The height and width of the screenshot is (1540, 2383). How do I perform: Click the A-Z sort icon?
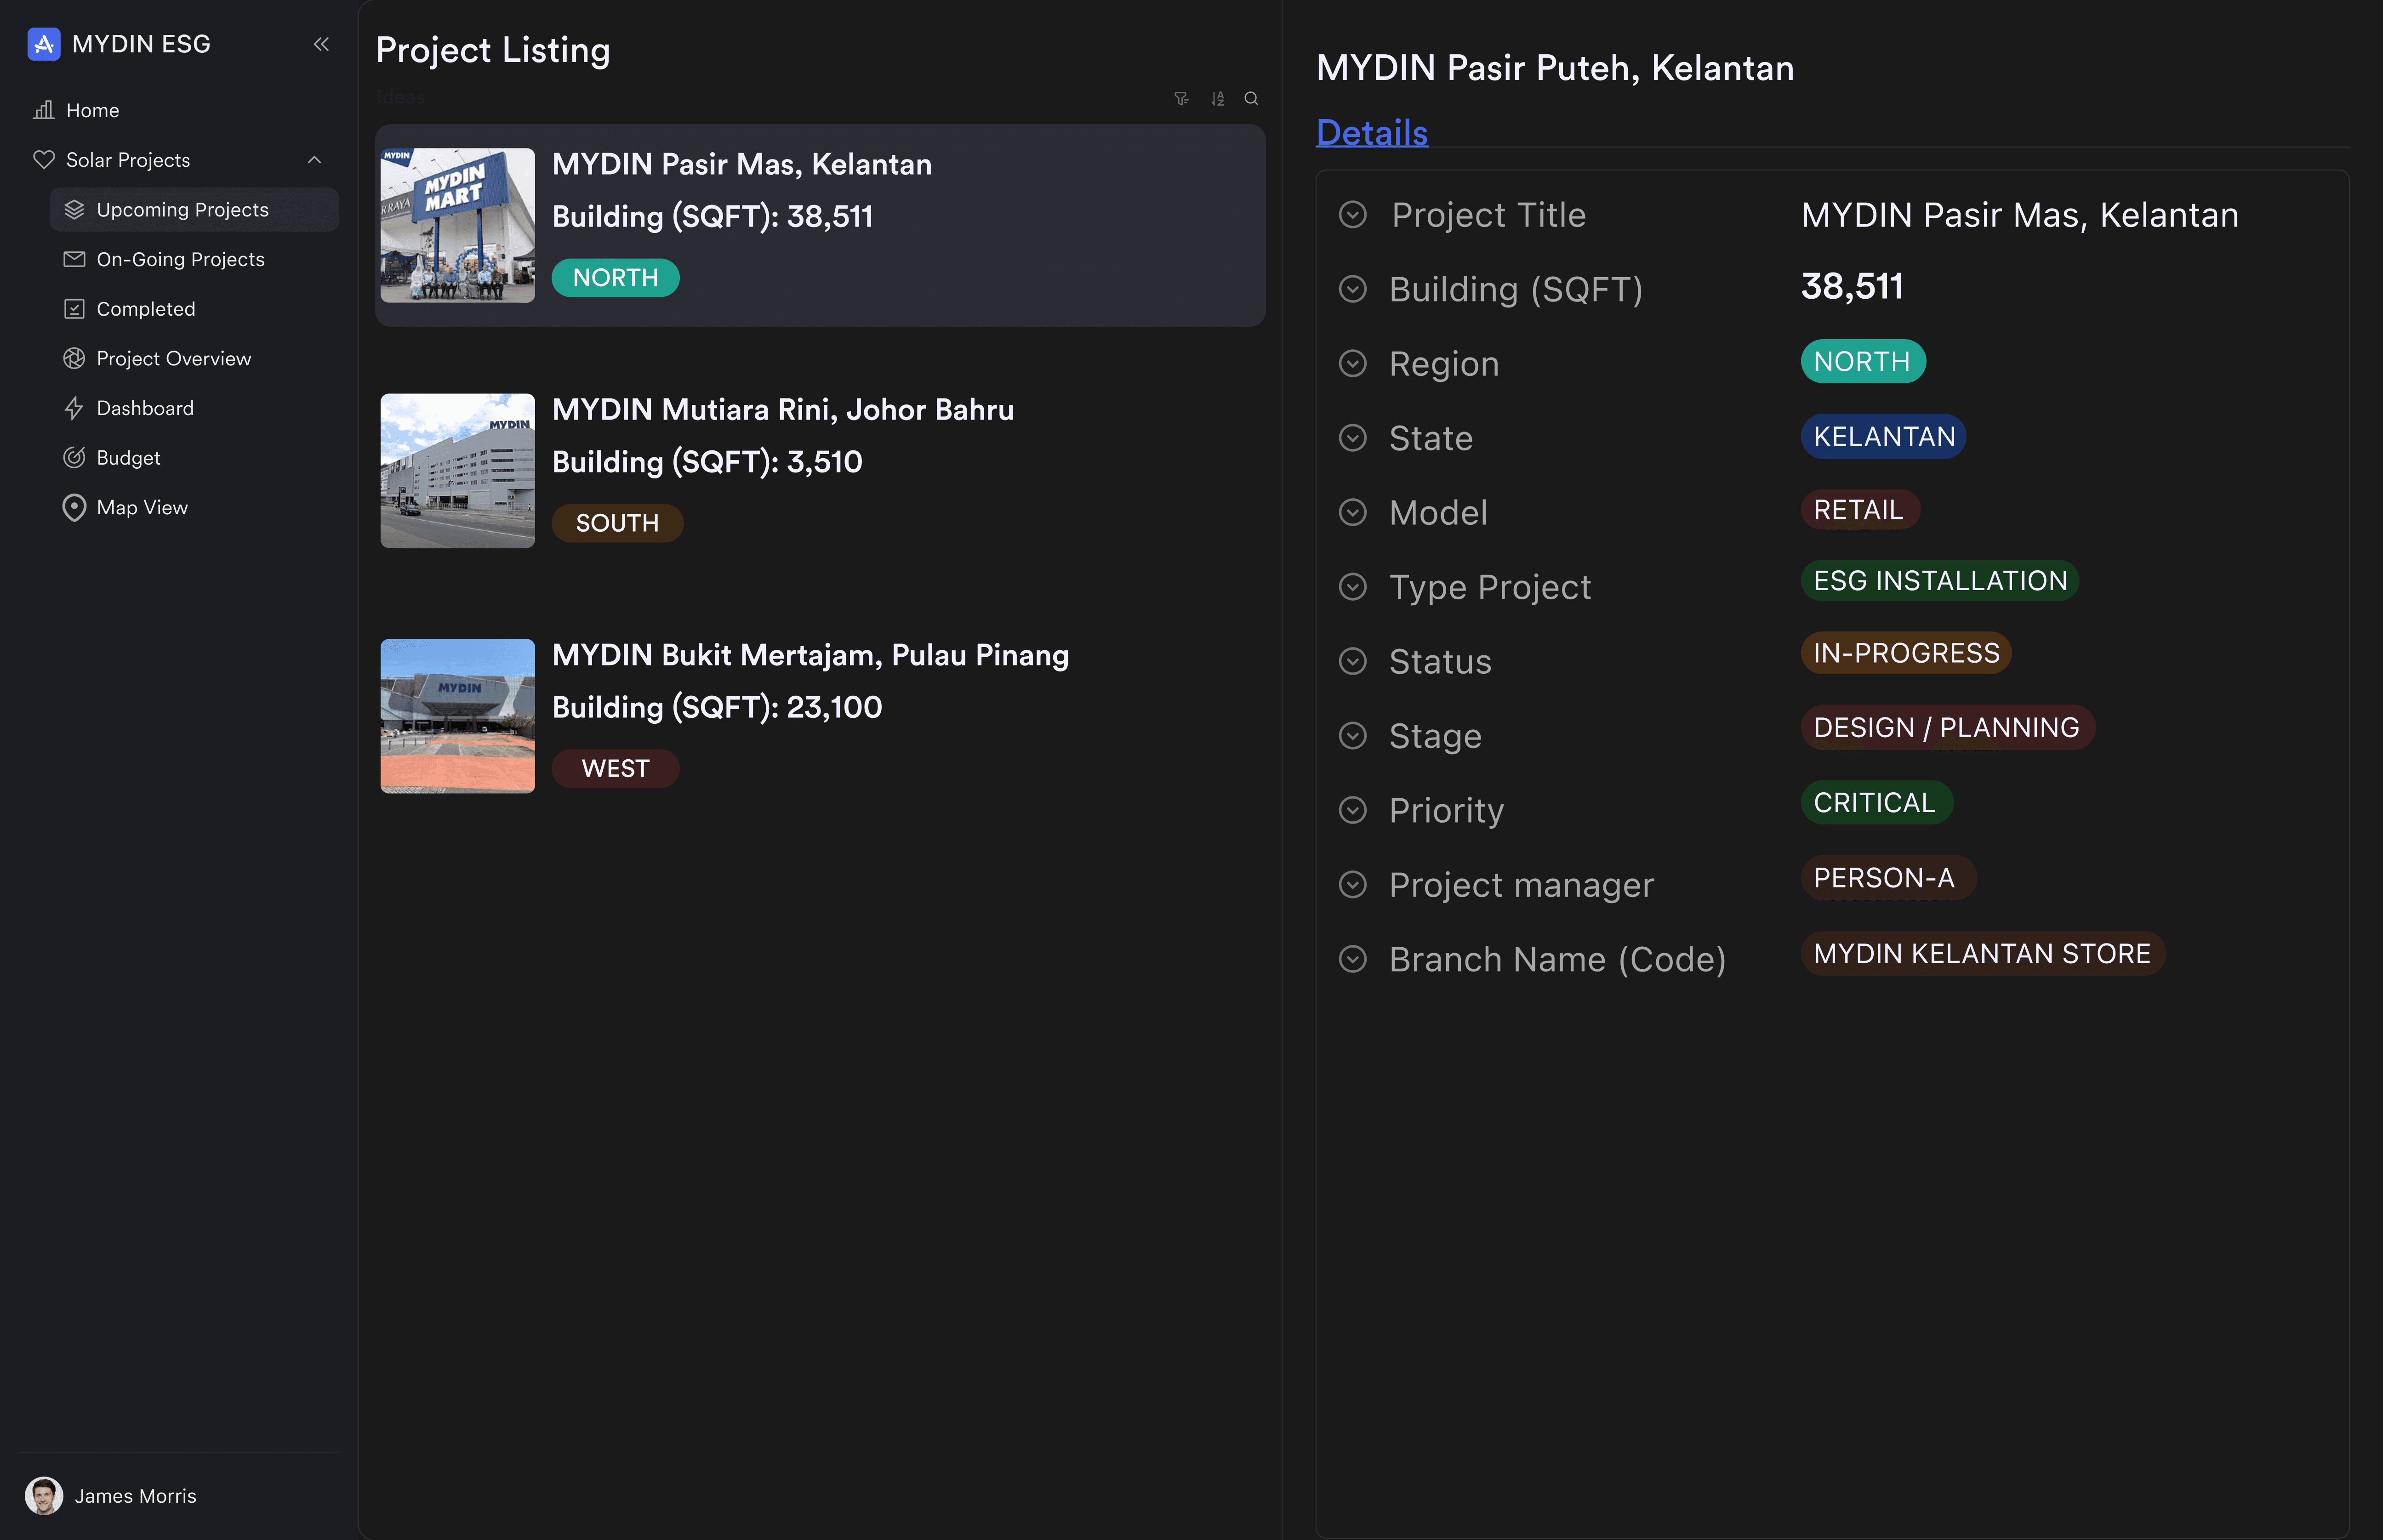1217,98
